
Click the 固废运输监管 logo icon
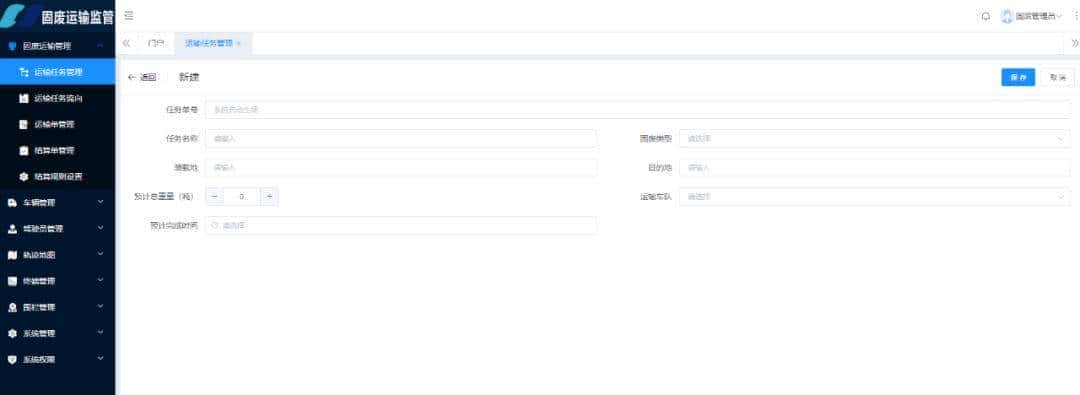(19, 15)
